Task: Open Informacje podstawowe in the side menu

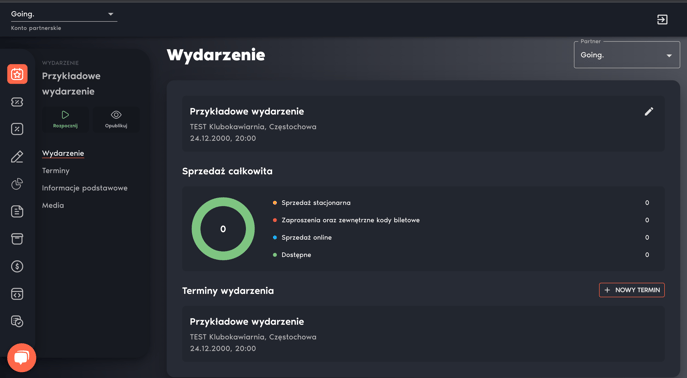Action: point(85,188)
